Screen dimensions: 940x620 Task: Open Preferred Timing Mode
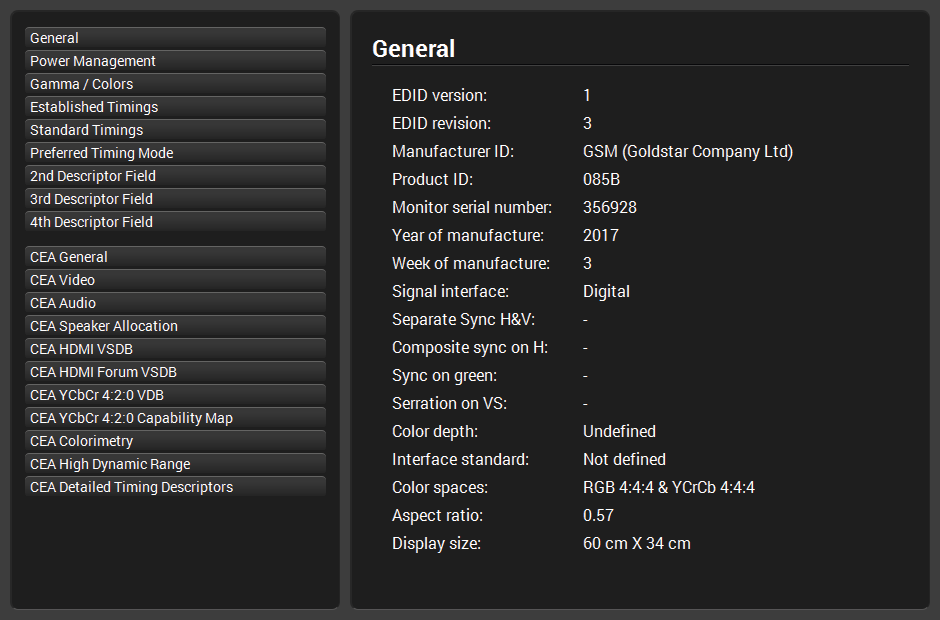175,153
